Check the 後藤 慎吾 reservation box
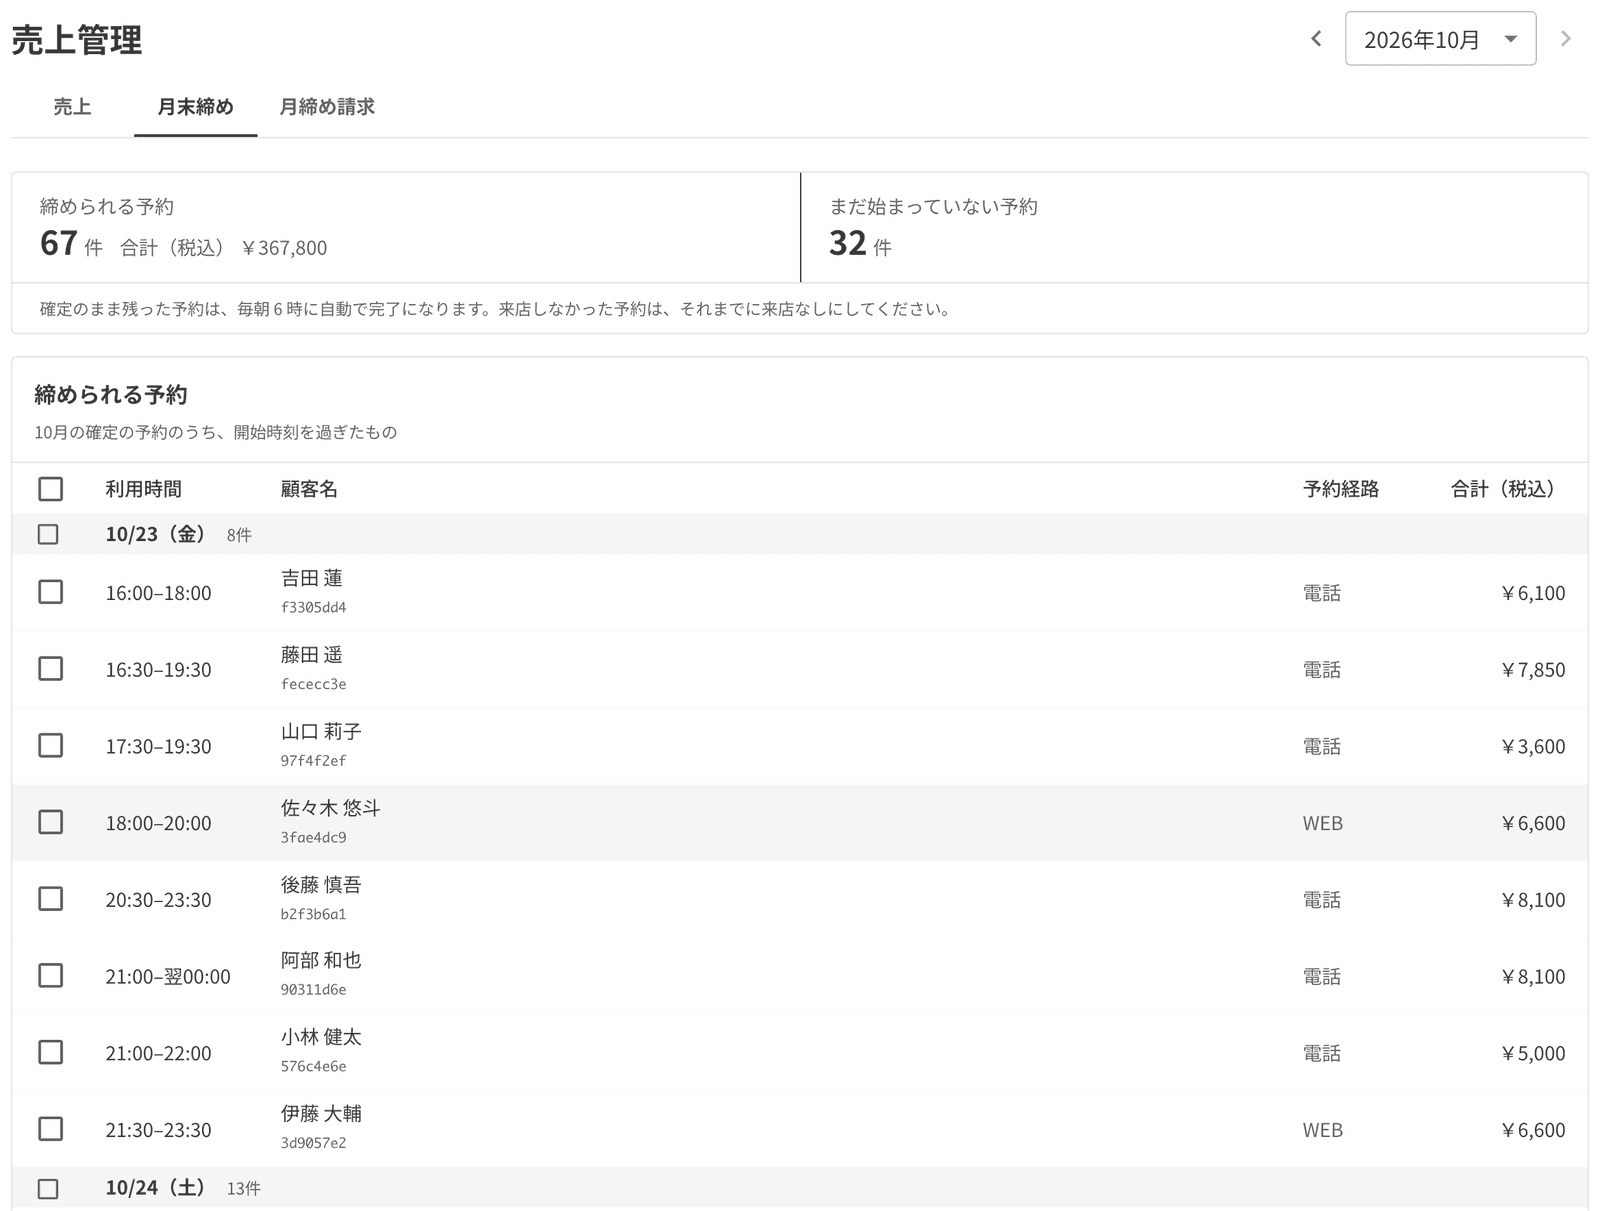1600x1211 pixels. (x=50, y=899)
